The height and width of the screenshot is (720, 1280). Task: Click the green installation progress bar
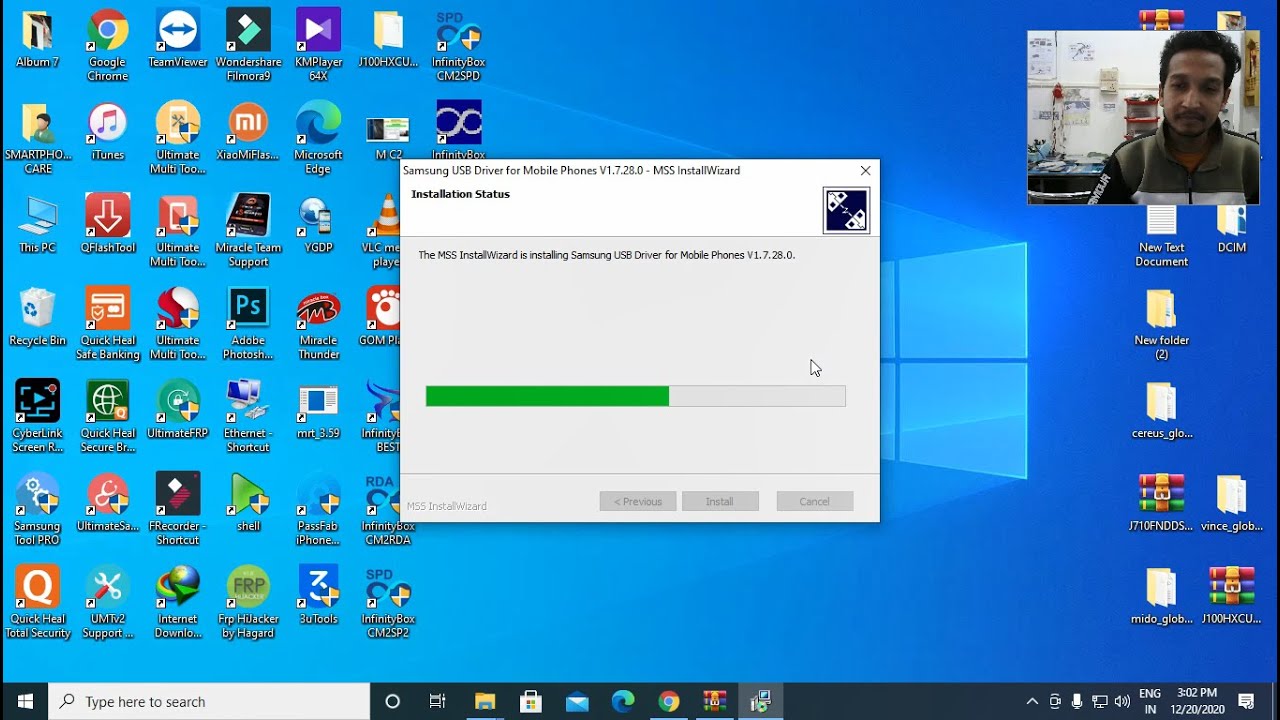coord(636,396)
